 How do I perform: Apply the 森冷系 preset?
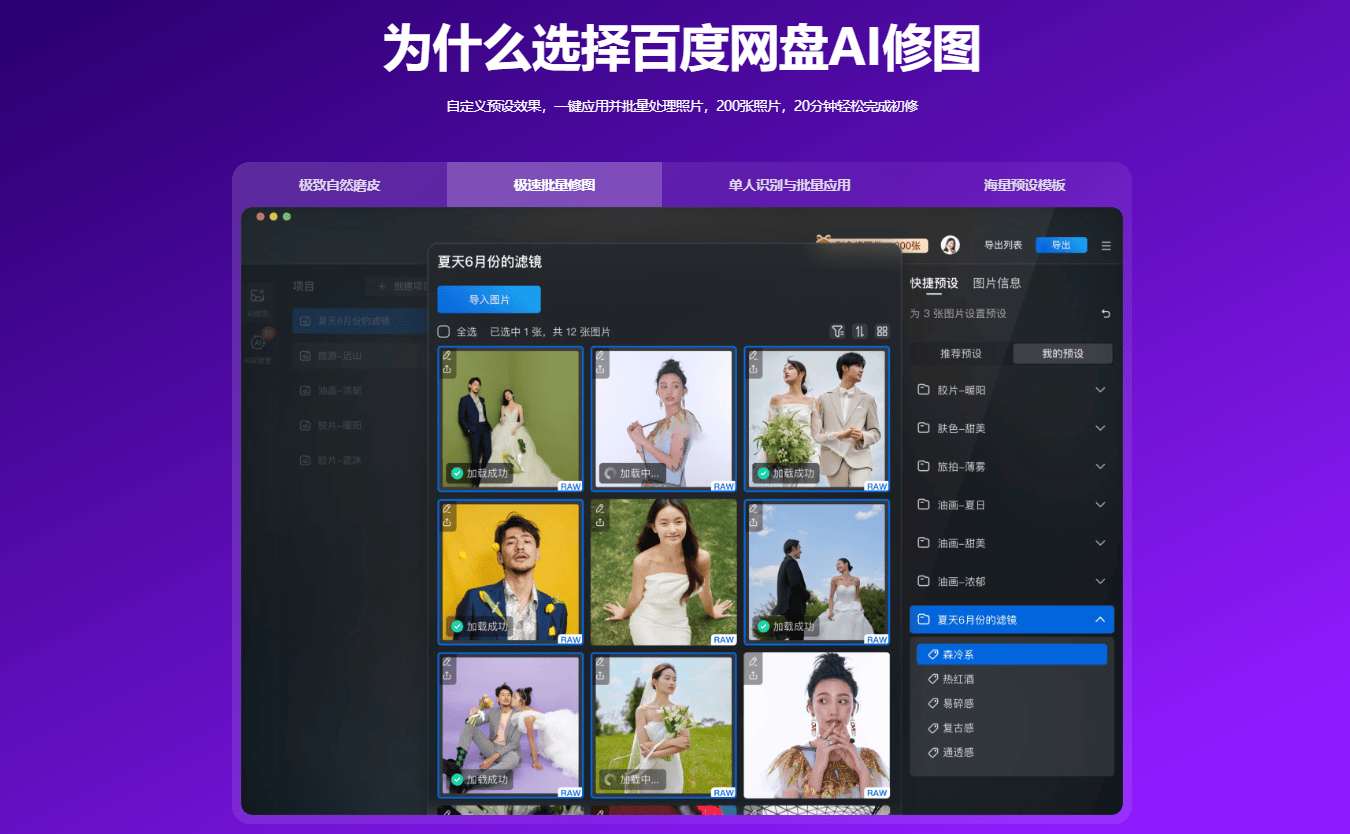[x=1012, y=654]
